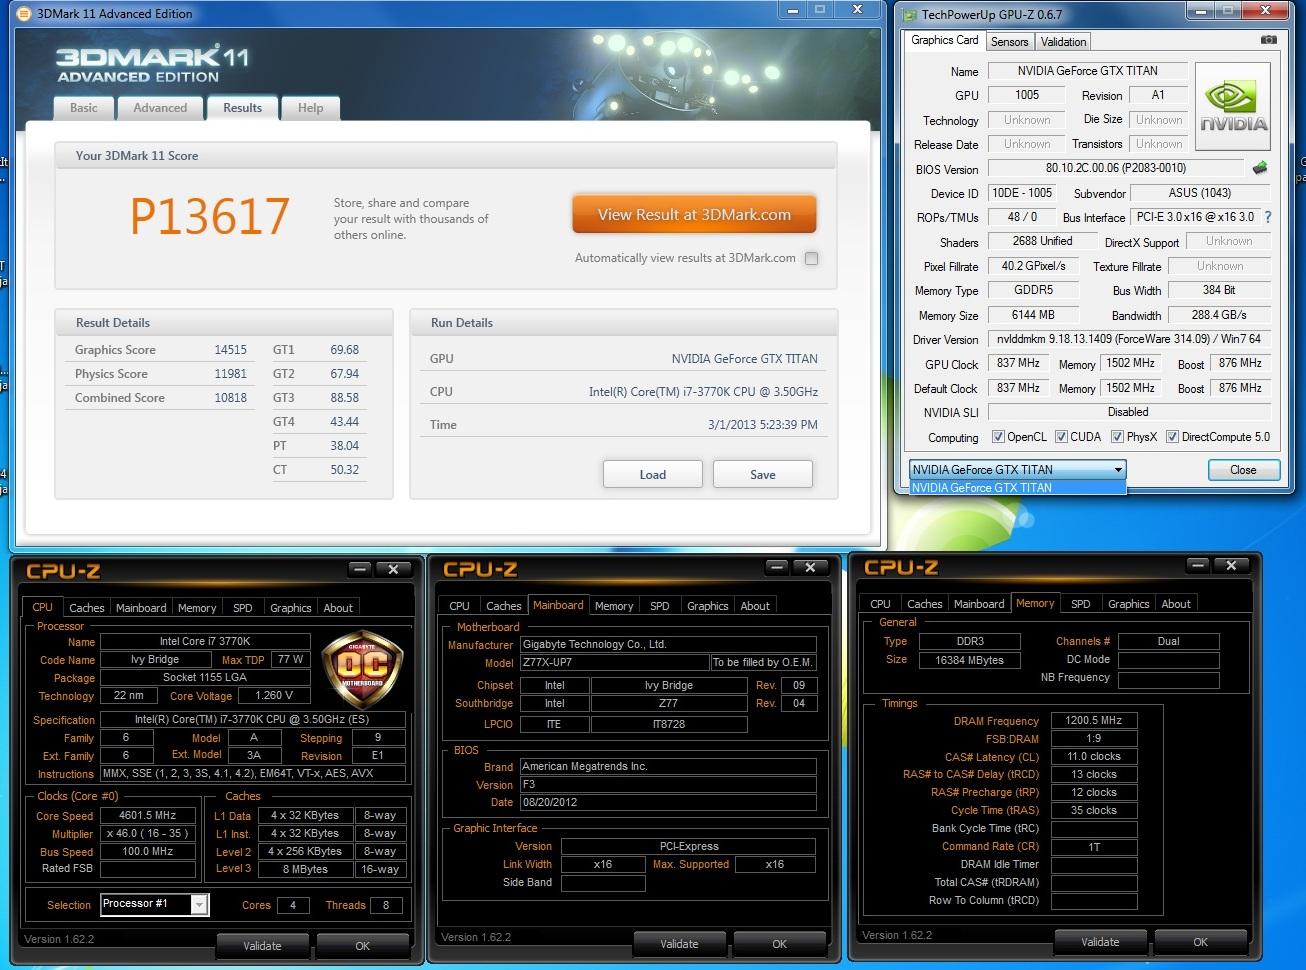Click the GT4 result 43.44
1306x970 pixels.
click(x=344, y=422)
